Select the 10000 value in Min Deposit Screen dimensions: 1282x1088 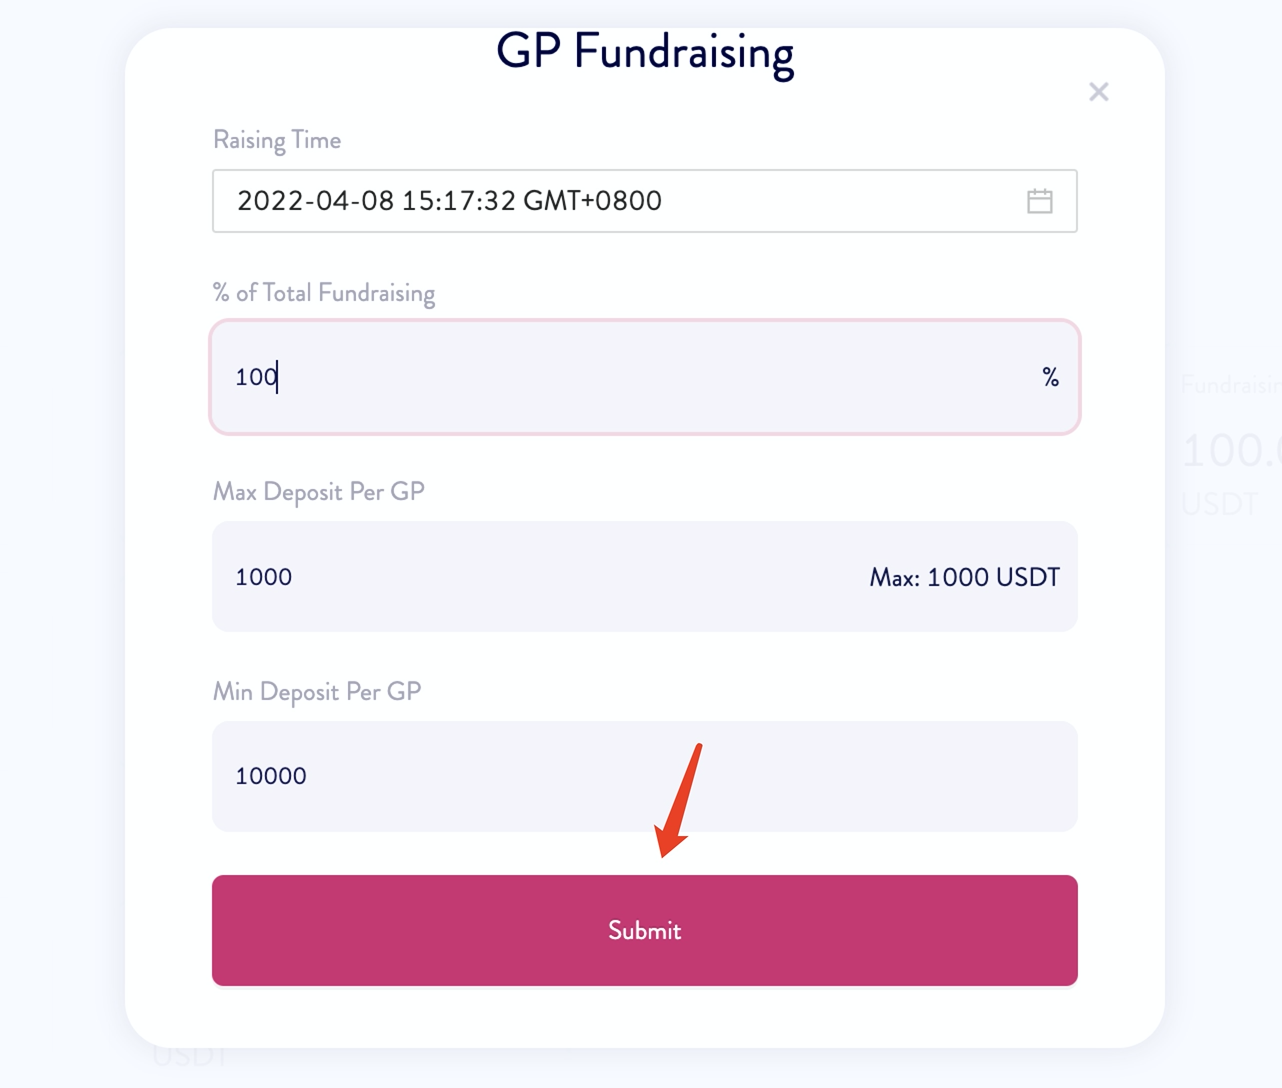pos(271,776)
